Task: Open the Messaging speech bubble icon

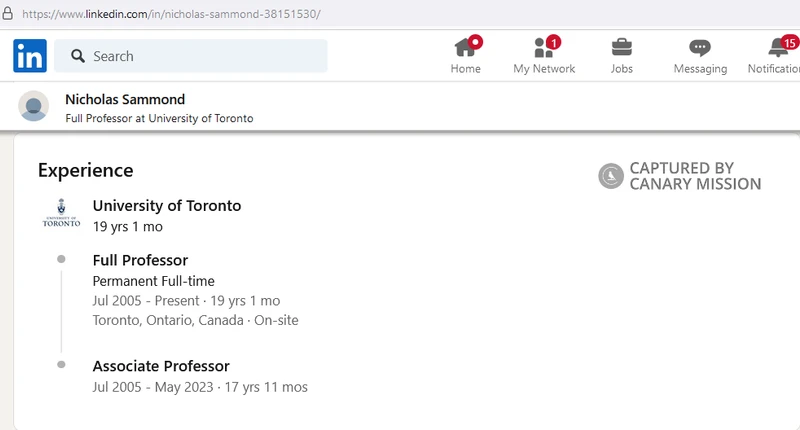Action: (700, 47)
